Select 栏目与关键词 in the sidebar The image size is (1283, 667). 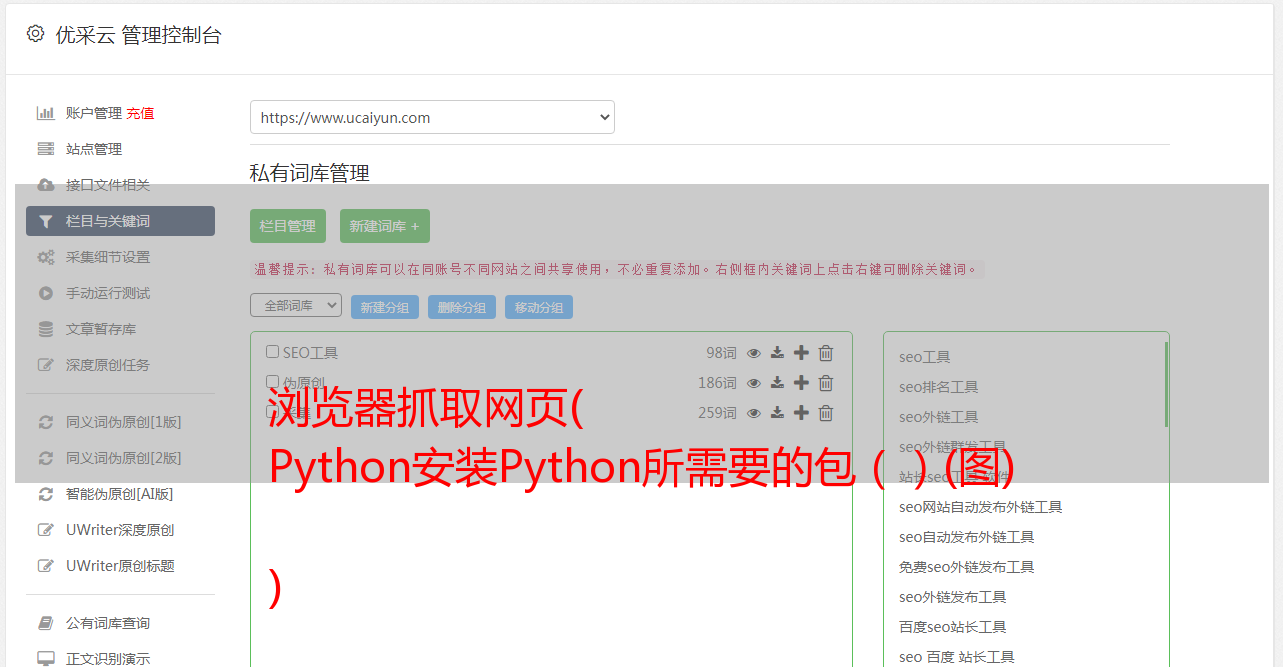tap(120, 221)
